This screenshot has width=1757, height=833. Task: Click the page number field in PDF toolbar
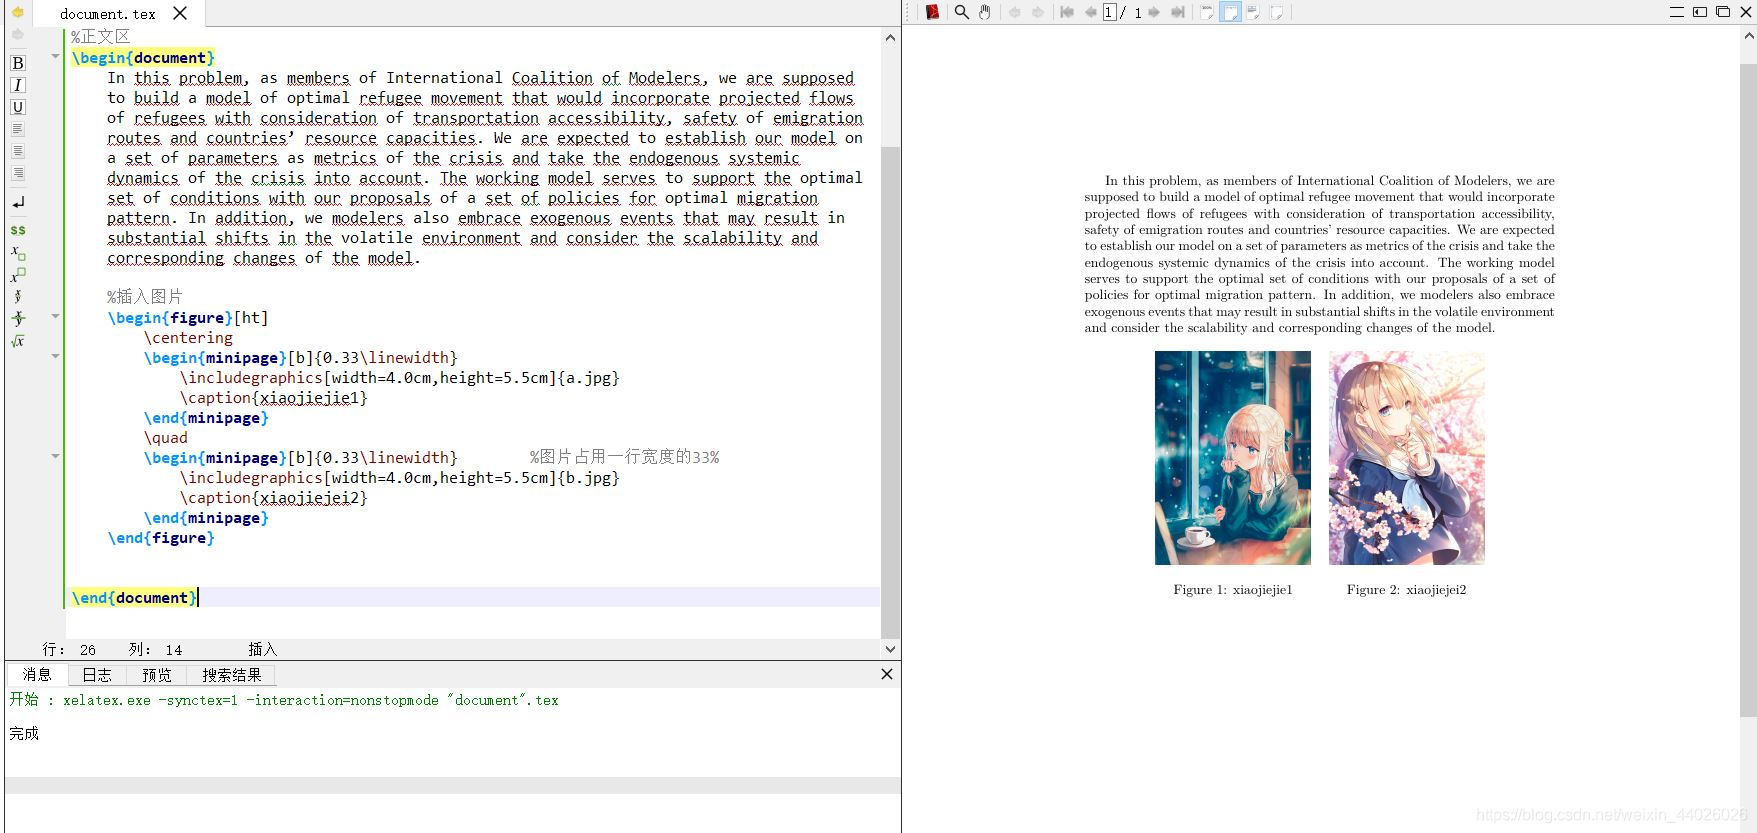click(1110, 12)
